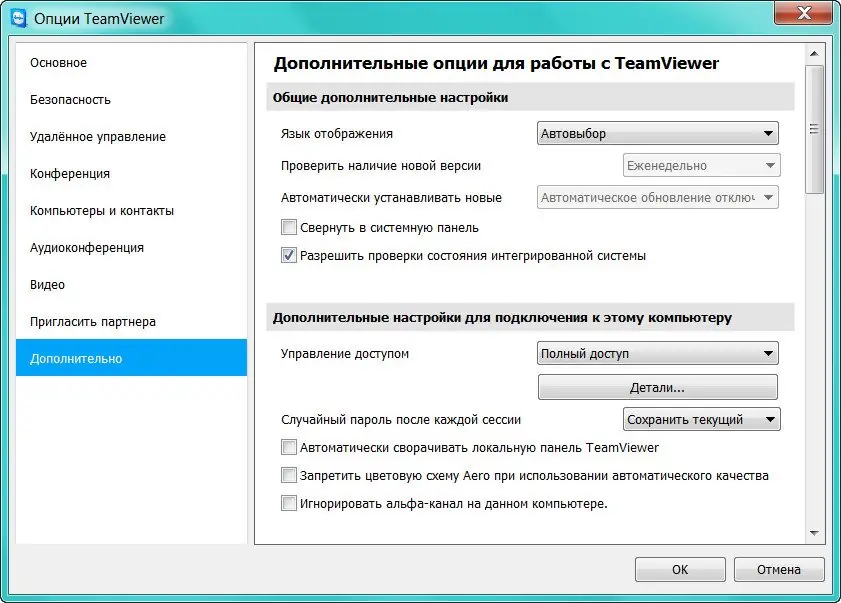Click the Проверить наличие новой версии label
Viewport: 841px width, 603px height.
pos(381,166)
